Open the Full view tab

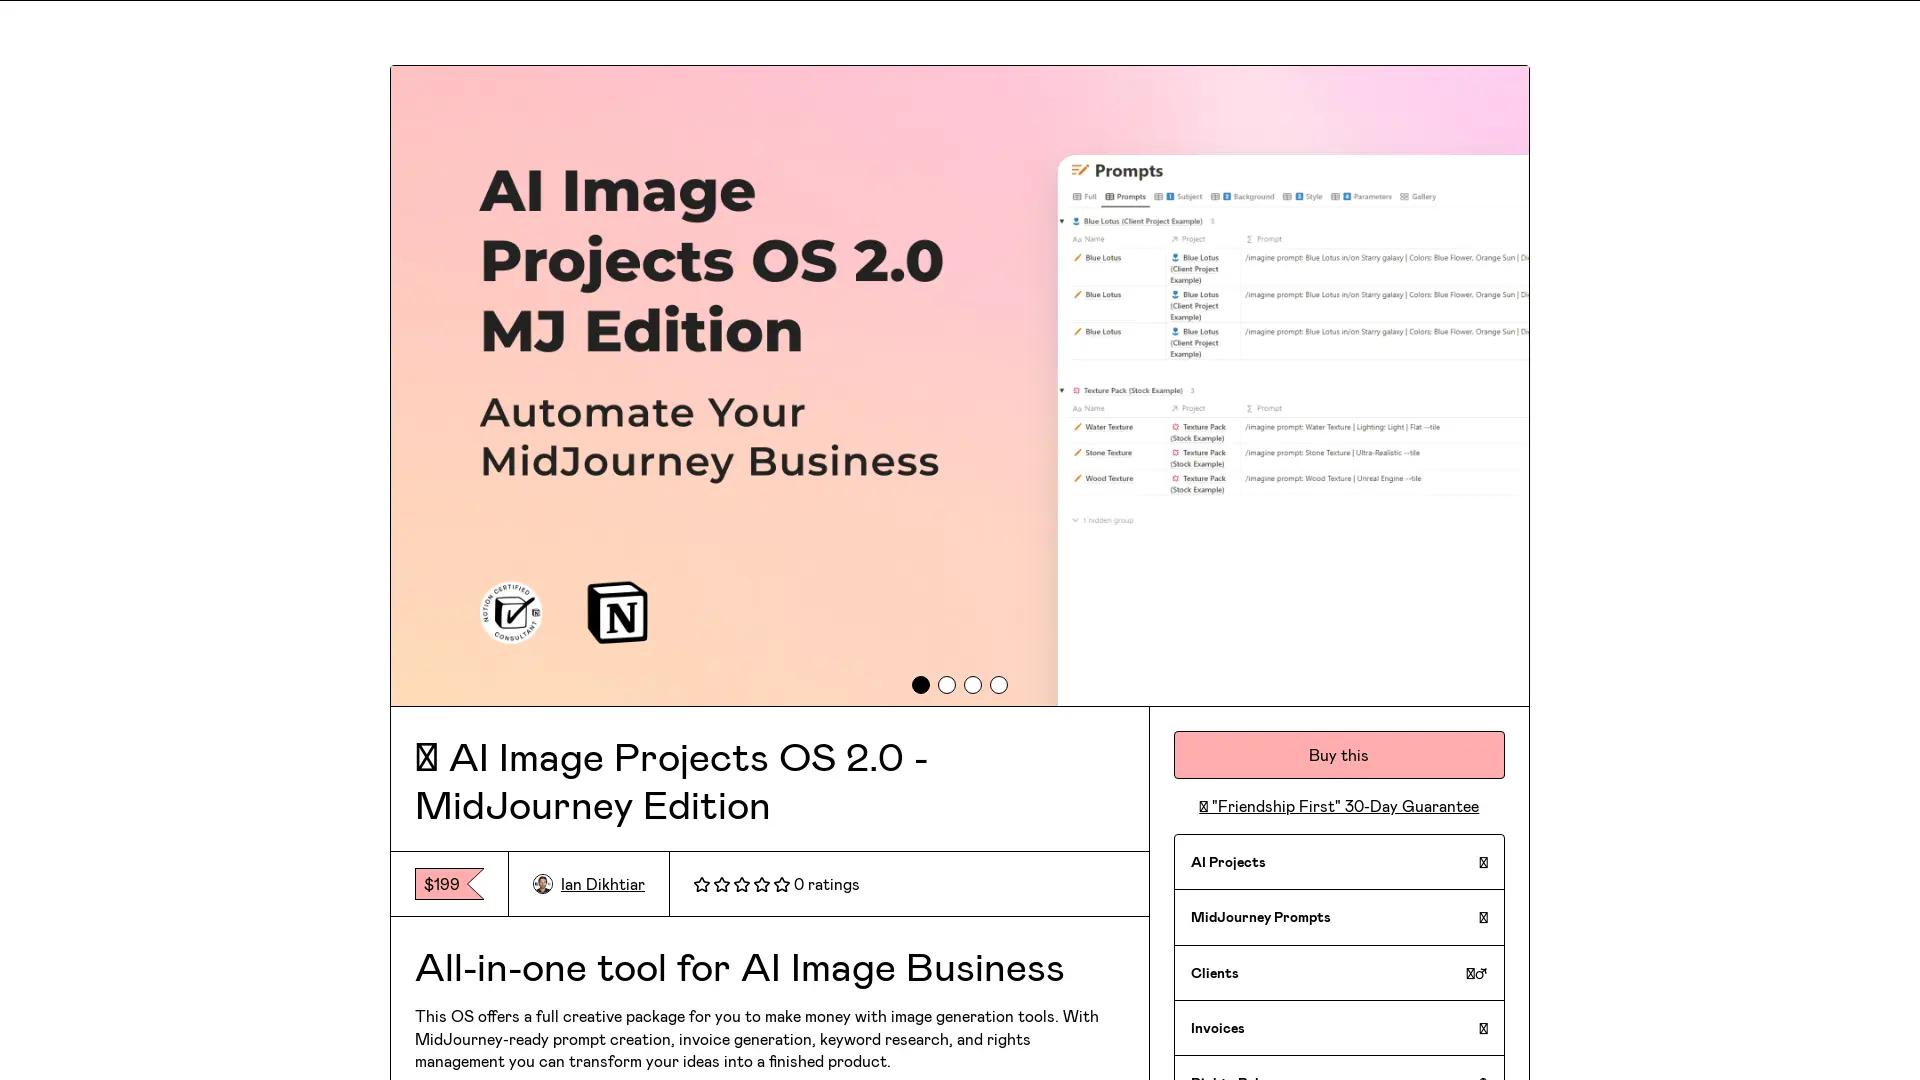(x=1089, y=197)
